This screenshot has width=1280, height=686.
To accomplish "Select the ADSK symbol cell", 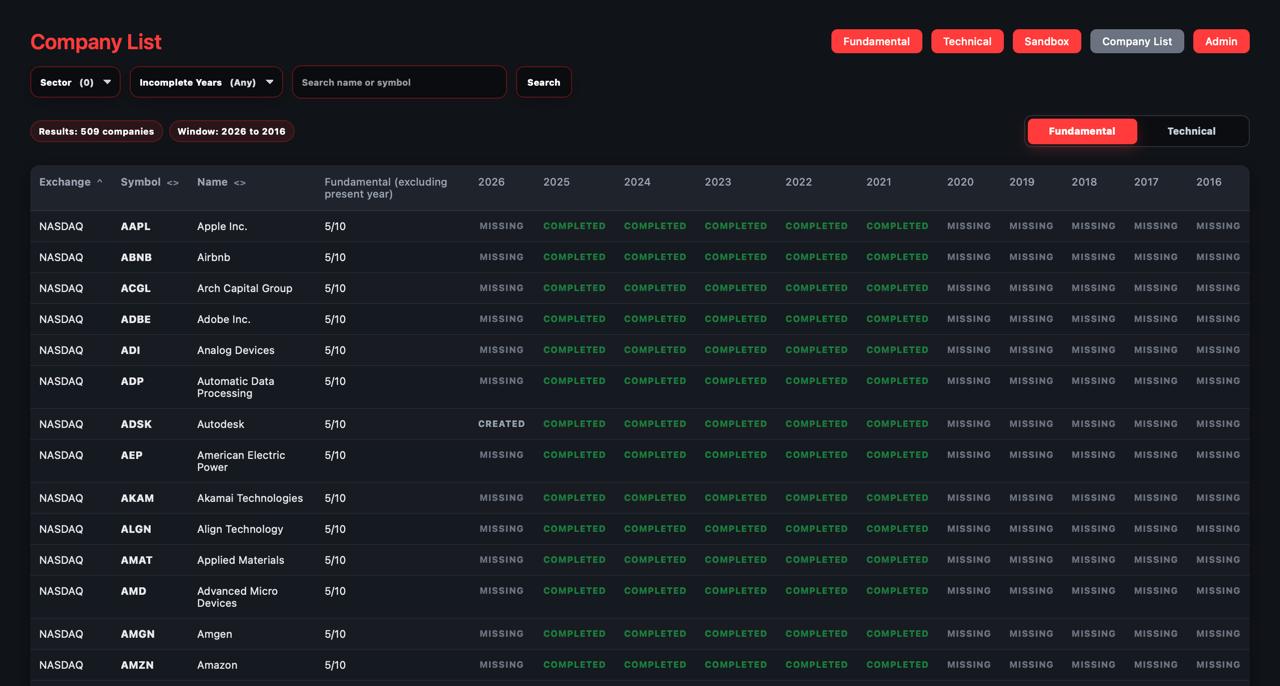I will 136,424.
